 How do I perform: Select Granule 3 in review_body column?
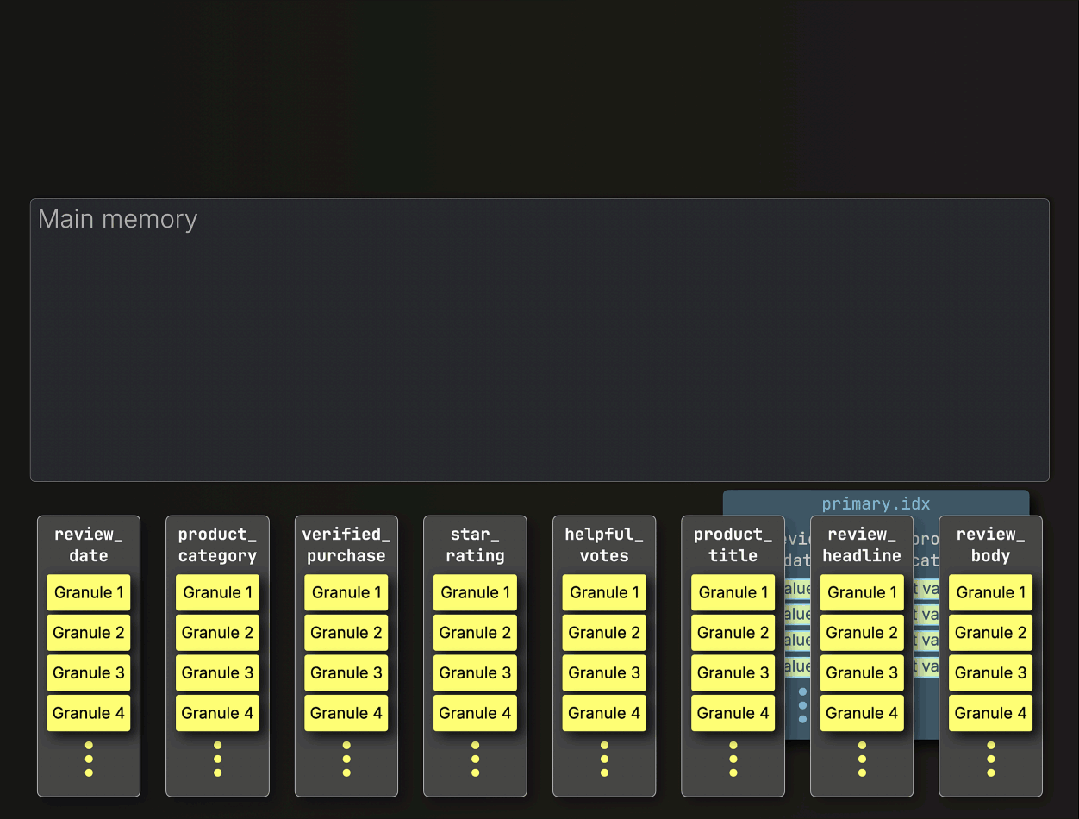point(991,672)
